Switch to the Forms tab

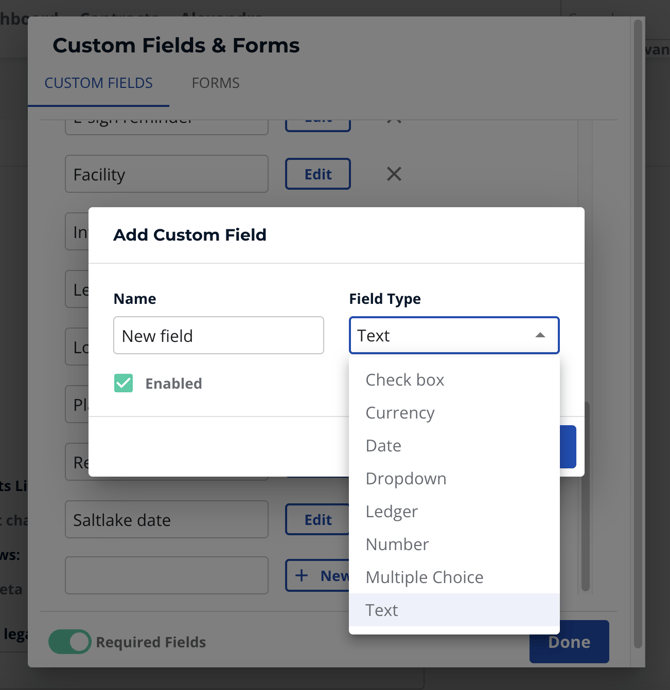click(x=215, y=83)
